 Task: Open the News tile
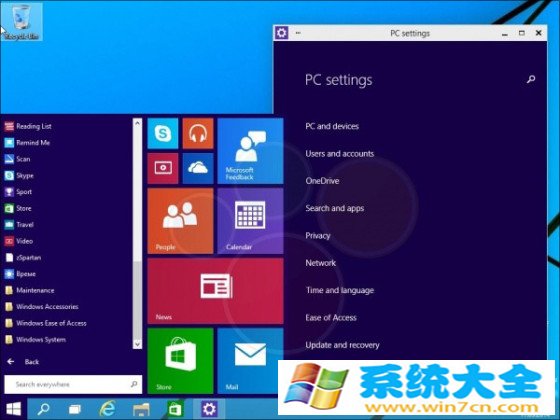tap(215, 291)
